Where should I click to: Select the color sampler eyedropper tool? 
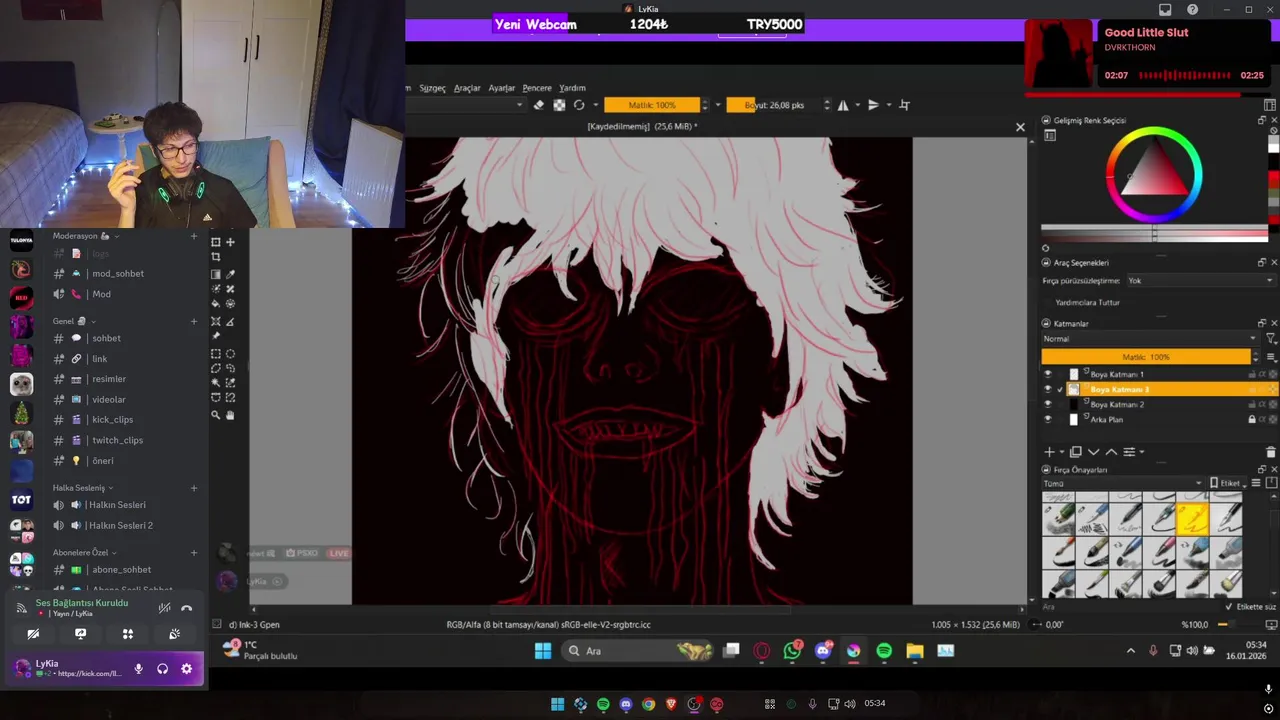tap(230, 274)
